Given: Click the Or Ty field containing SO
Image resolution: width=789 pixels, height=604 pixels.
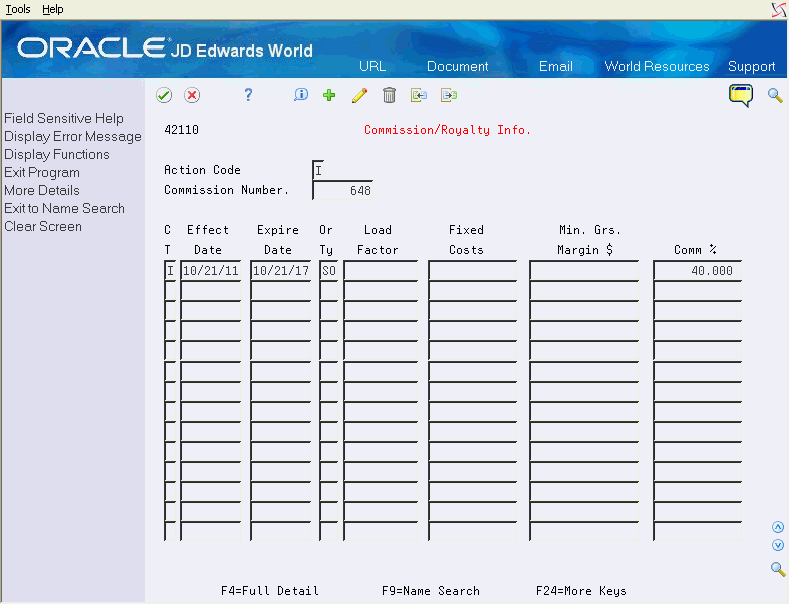Looking at the screenshot, I should (329, 271).
